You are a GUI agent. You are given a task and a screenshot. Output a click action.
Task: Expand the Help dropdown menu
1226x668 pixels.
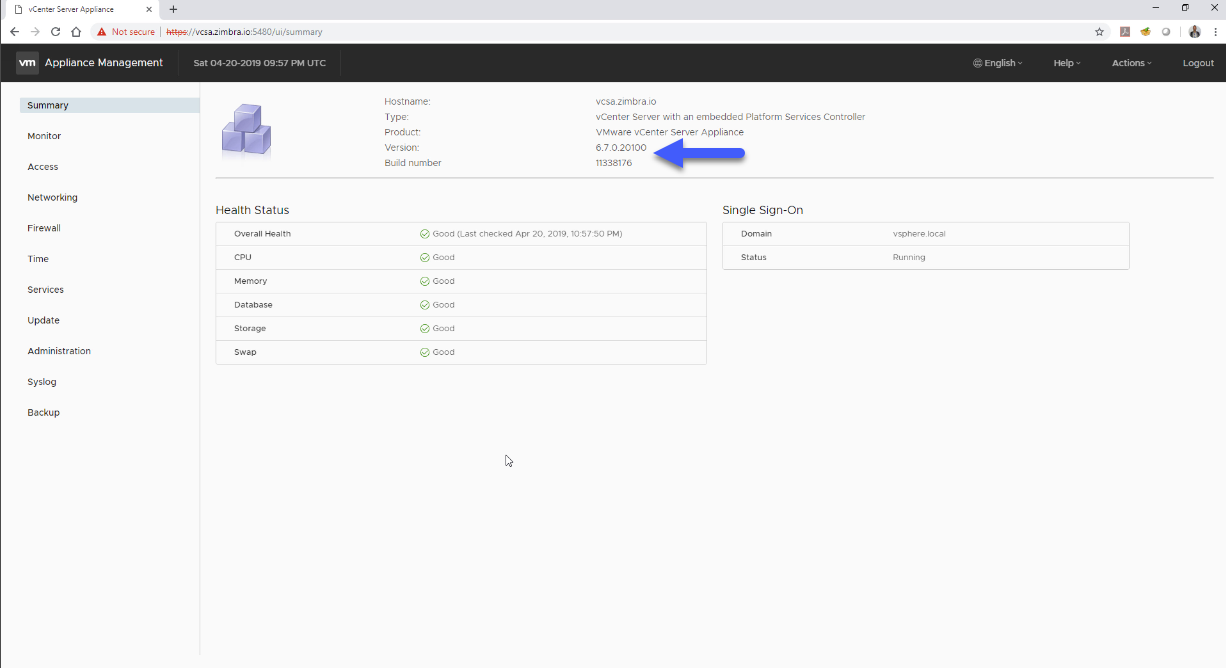tap(1067, 63)
